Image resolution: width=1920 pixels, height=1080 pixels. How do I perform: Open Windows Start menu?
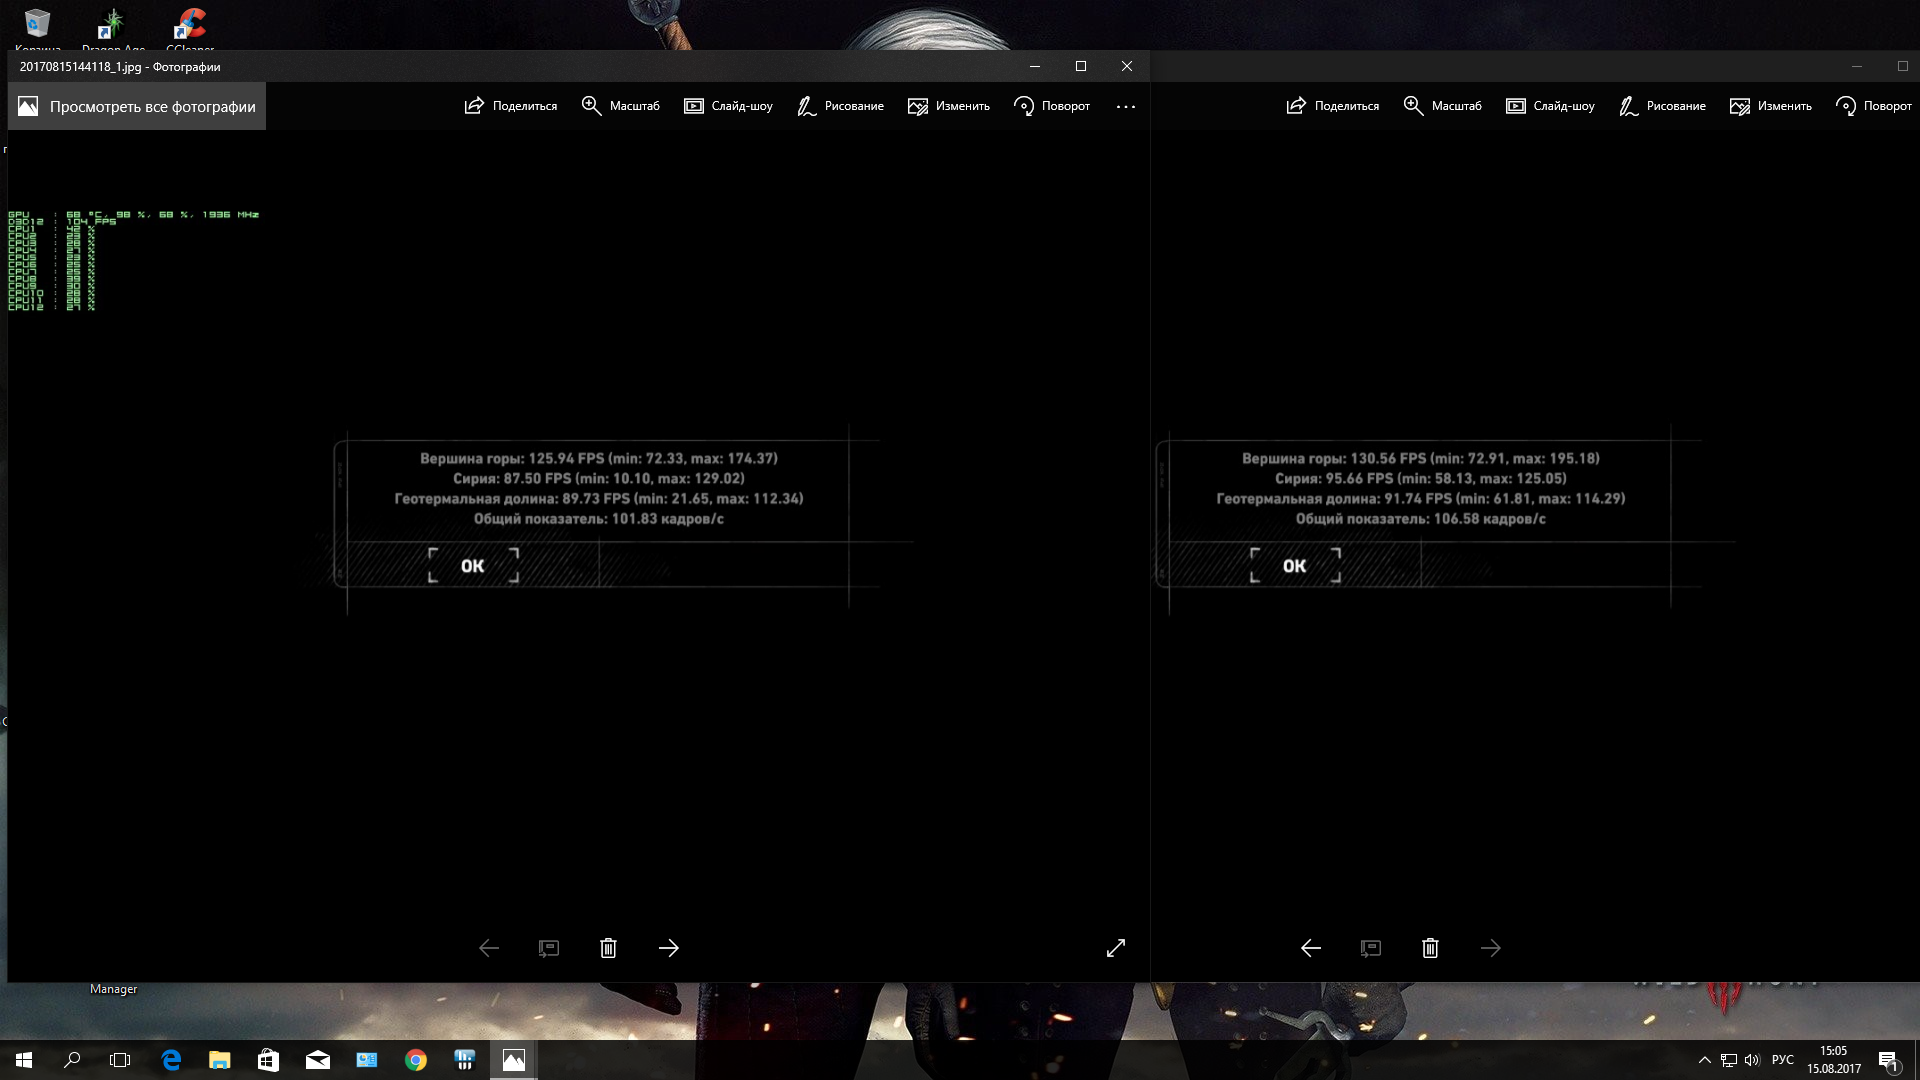24,1060
